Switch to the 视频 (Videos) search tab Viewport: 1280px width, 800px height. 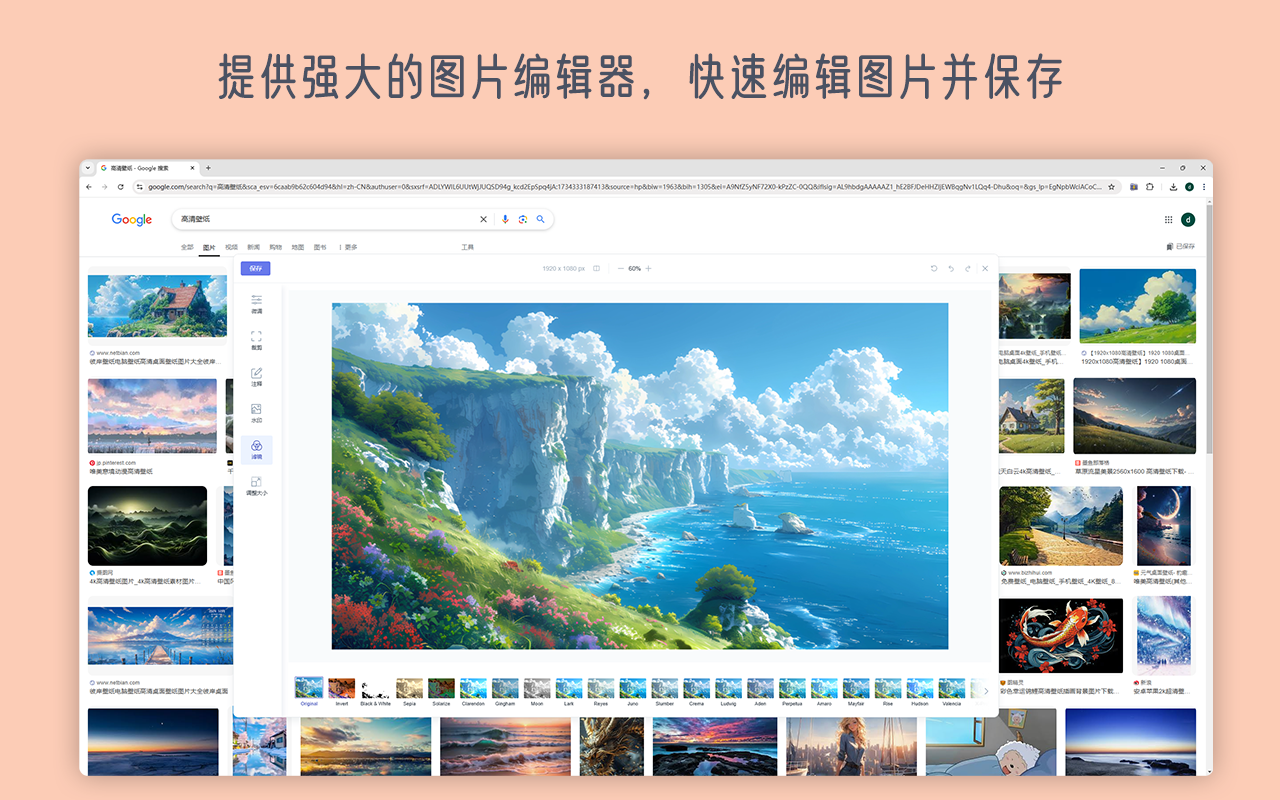(x=231, y=246)
